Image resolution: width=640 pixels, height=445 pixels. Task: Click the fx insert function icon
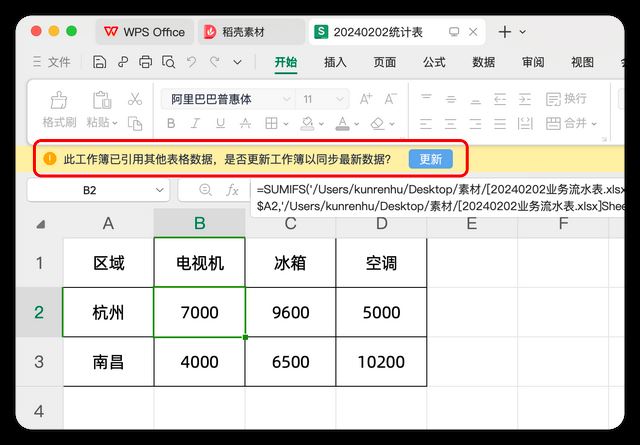[x=232, y=190]
